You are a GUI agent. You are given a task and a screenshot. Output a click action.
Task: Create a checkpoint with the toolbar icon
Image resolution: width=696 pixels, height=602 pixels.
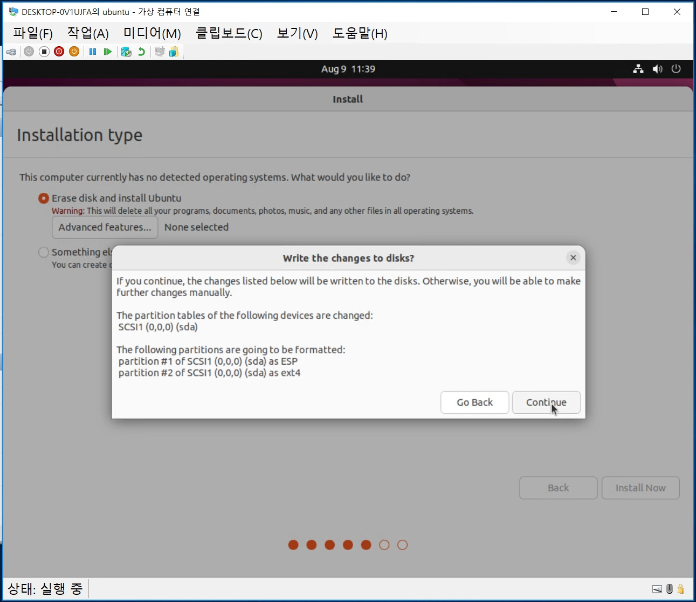(x=126, y=51)
